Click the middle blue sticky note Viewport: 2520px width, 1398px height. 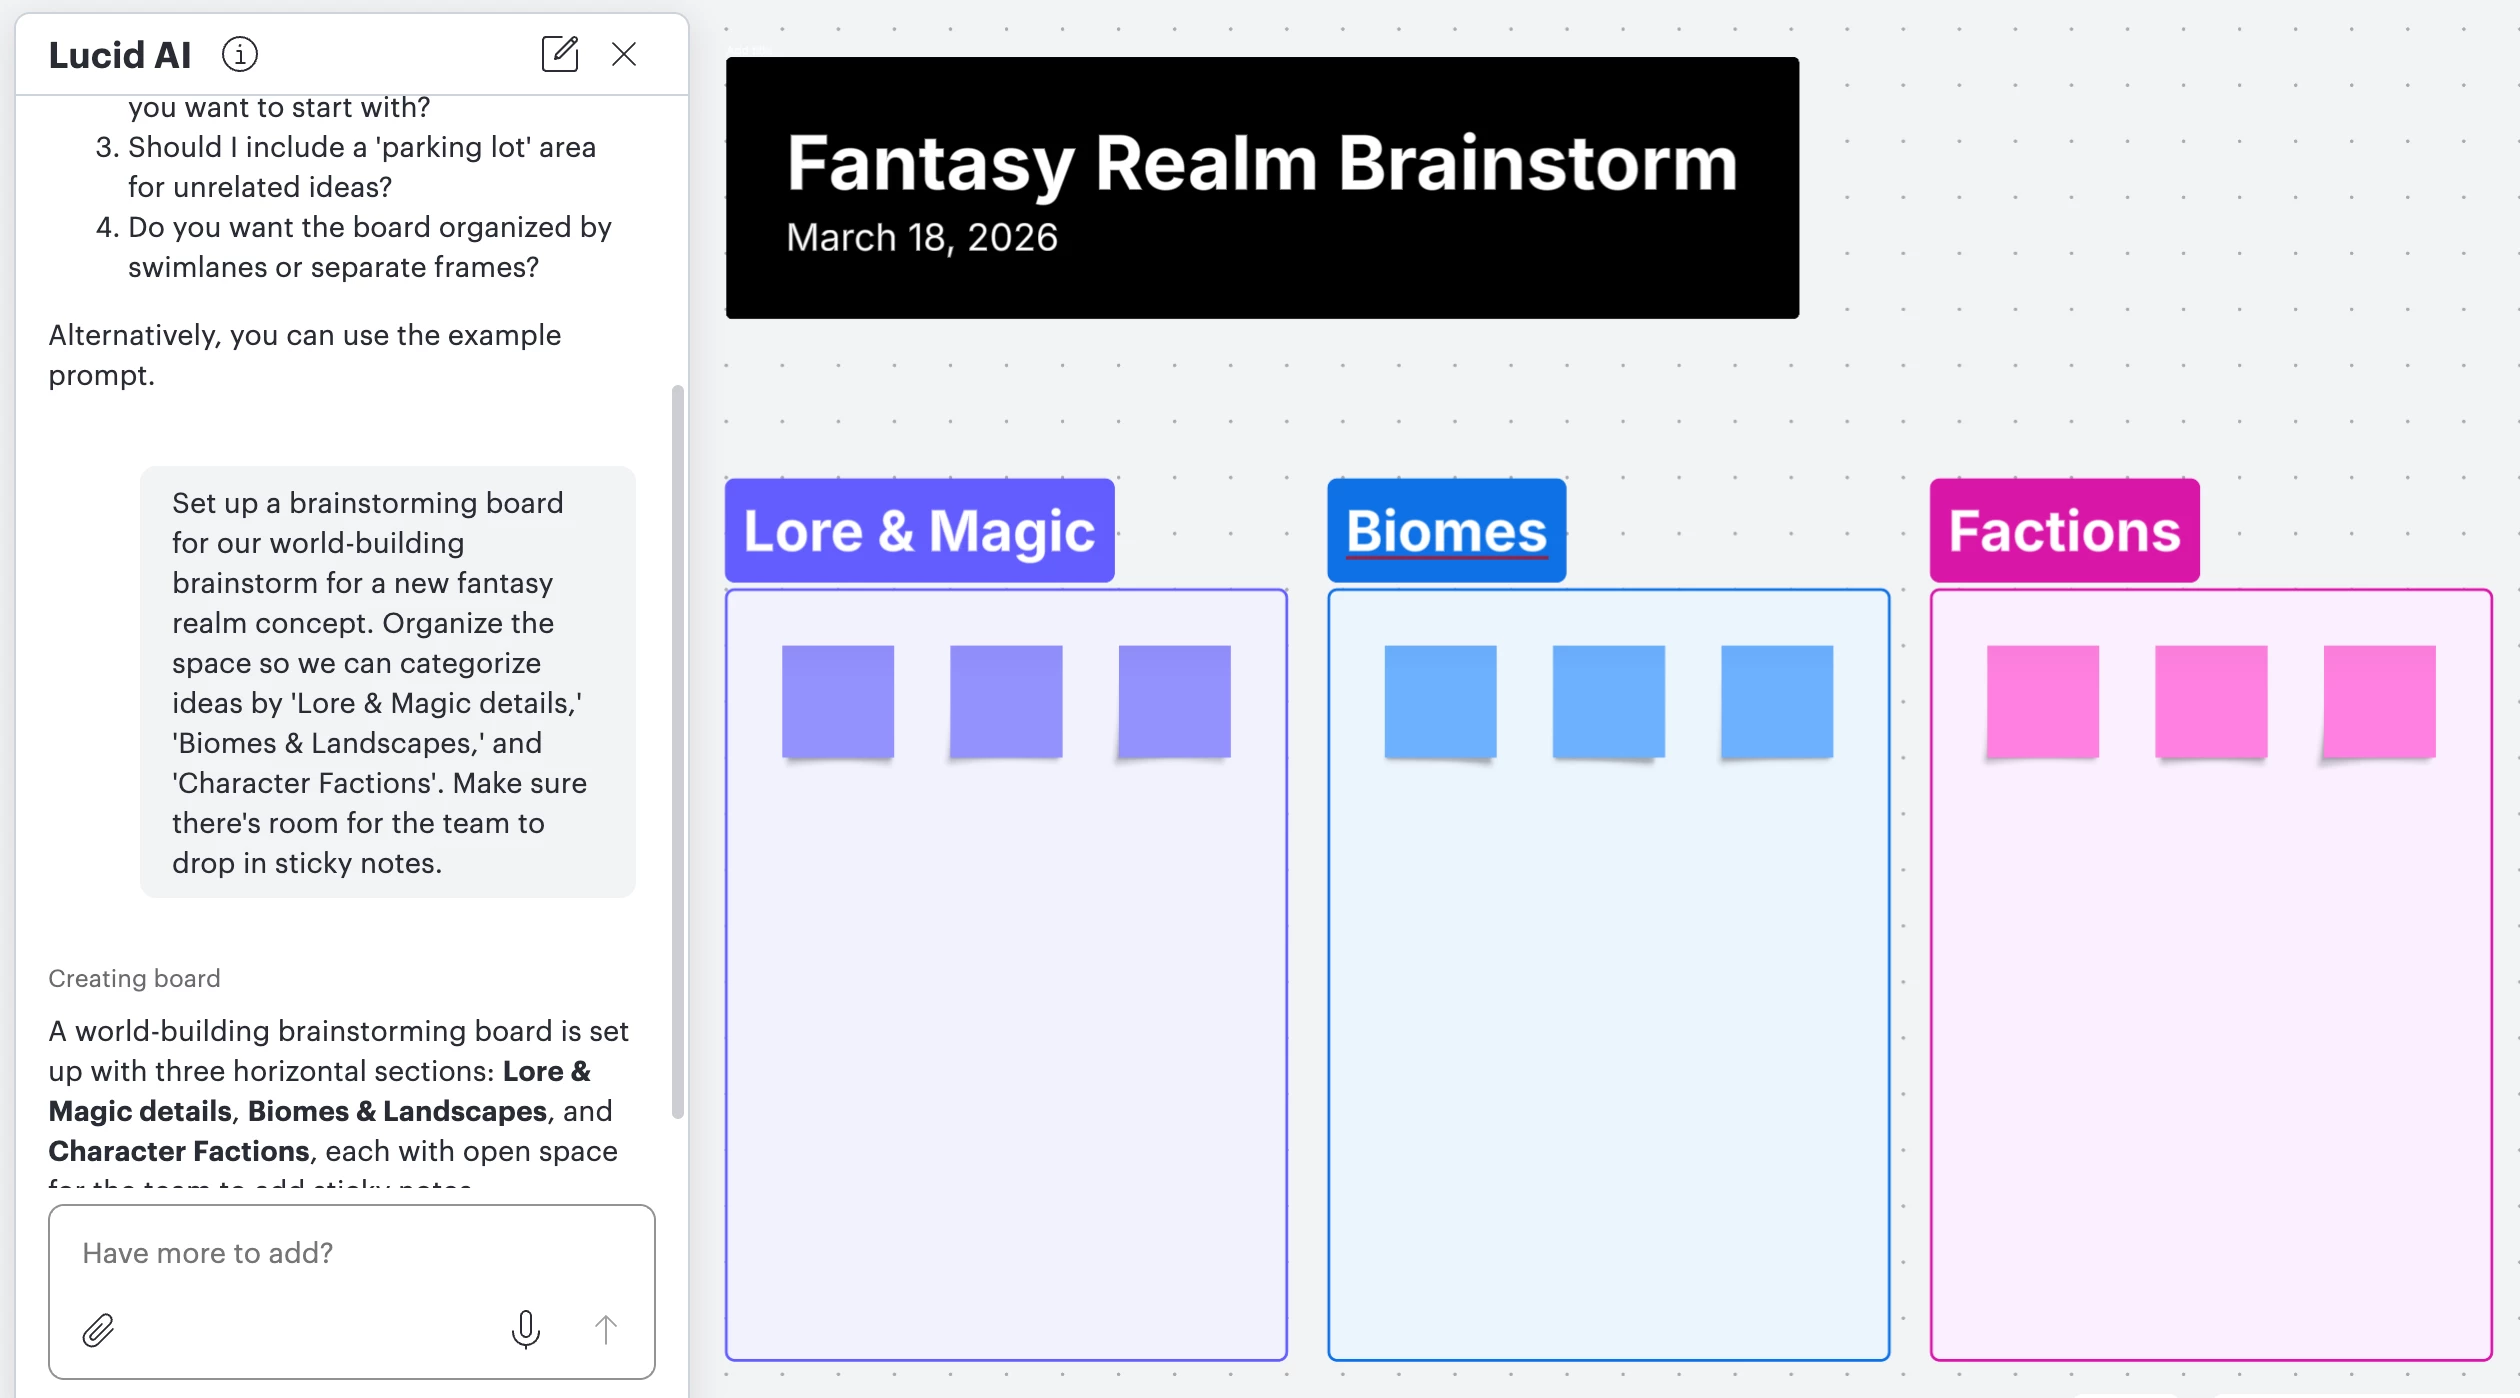[1608, 701]
